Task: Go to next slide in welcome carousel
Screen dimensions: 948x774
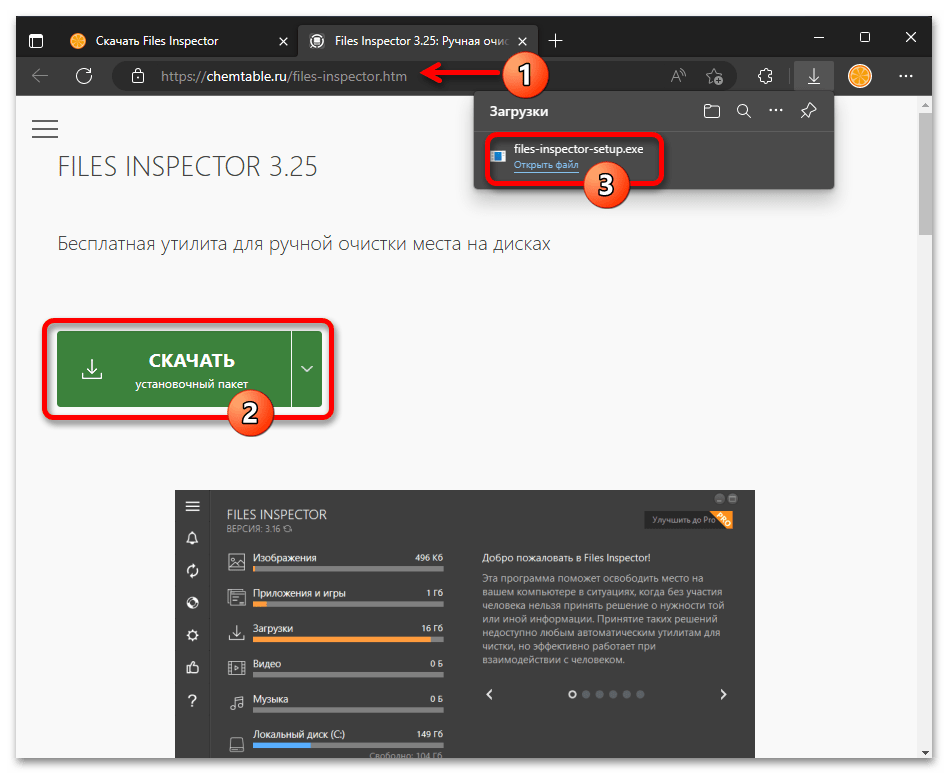Action: [x=723, y=694]
